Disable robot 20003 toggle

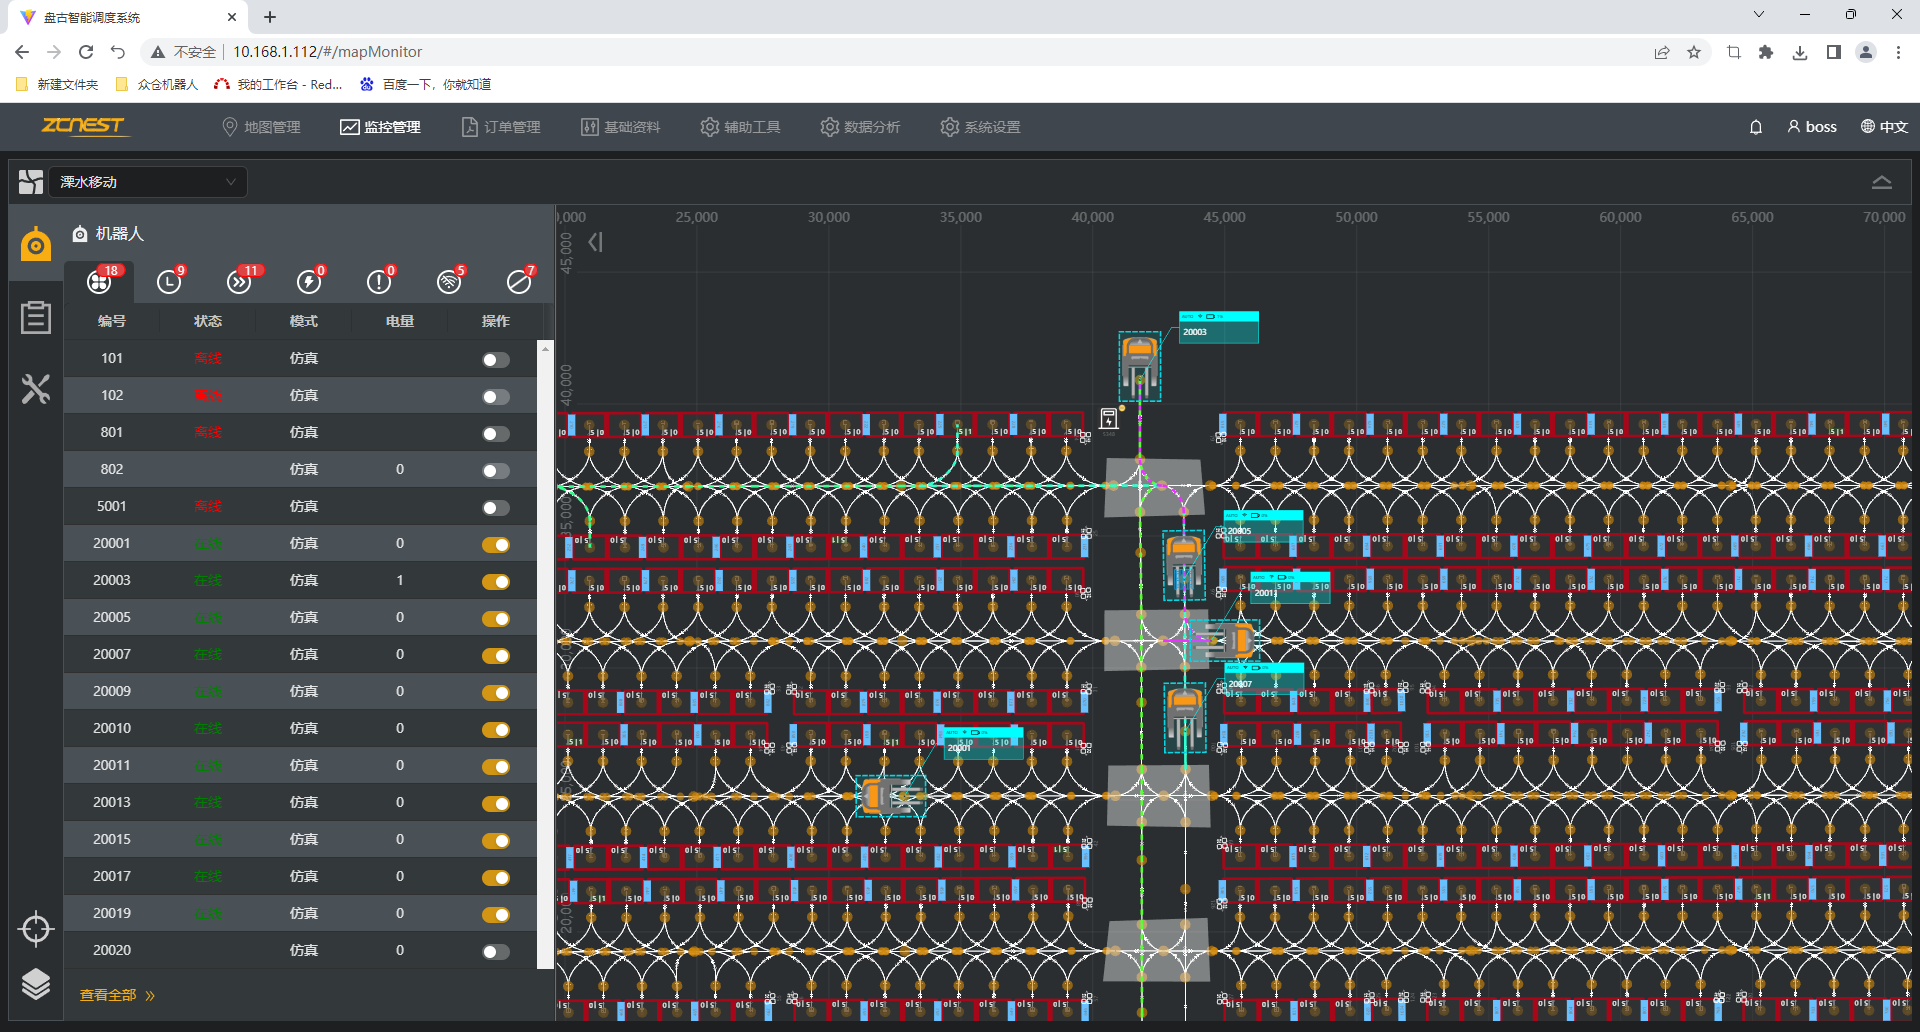[496, 582]
